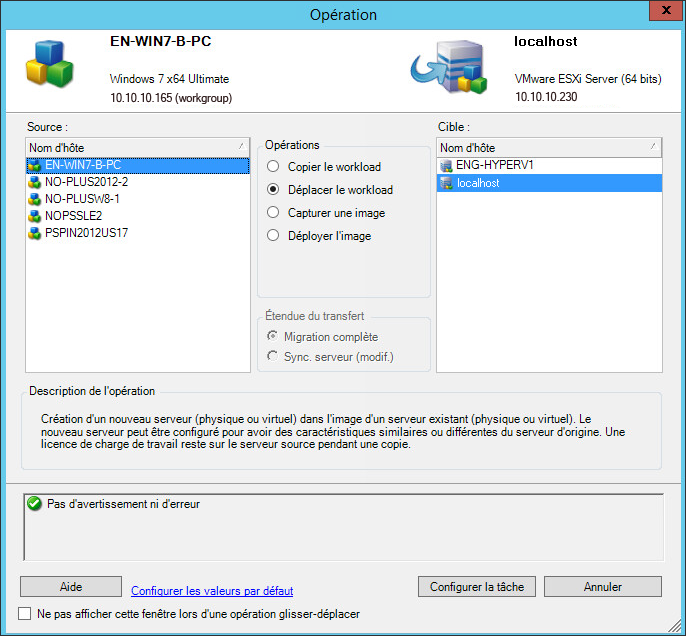686x636 pixels.
Task: Select the 'Copier le workload' radio option
Action: tap(273, 167)
